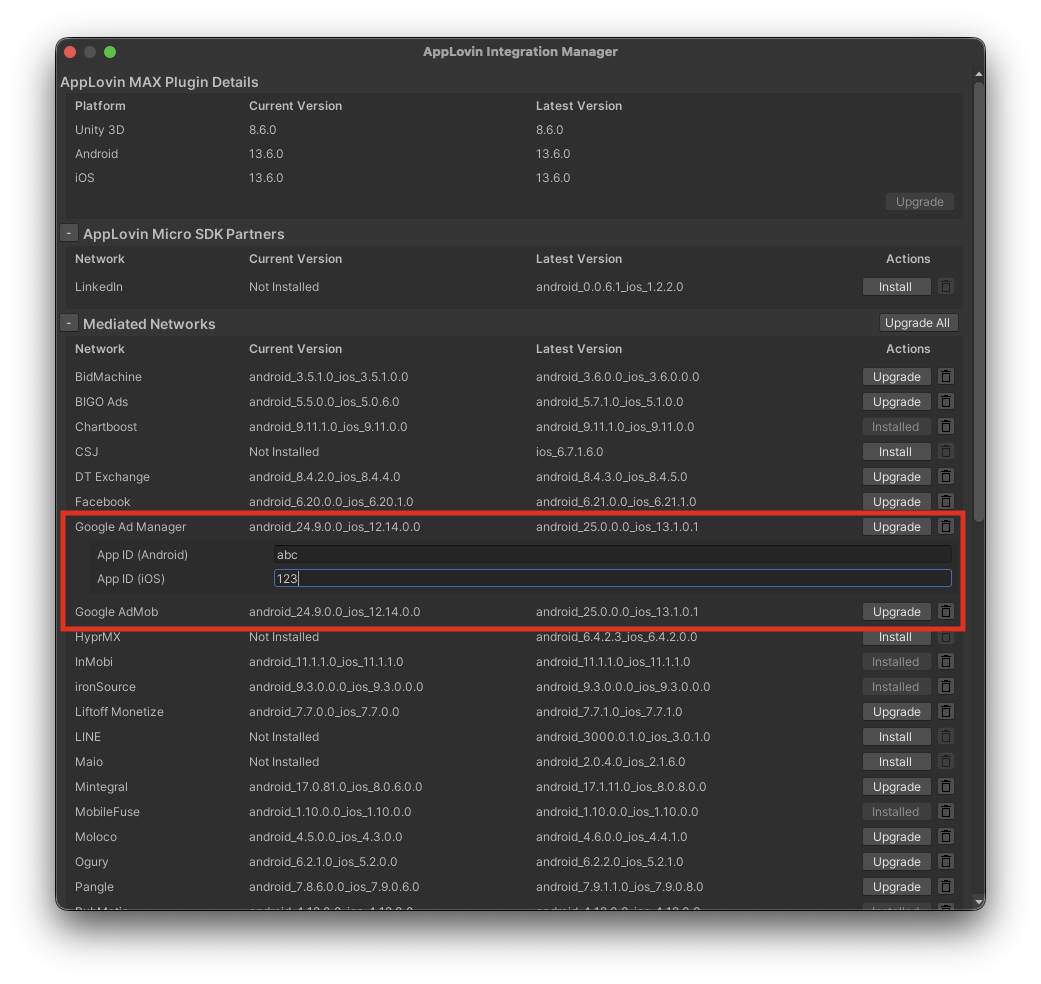
Task: Install the LinkedIn network
Action: [896, 287]
